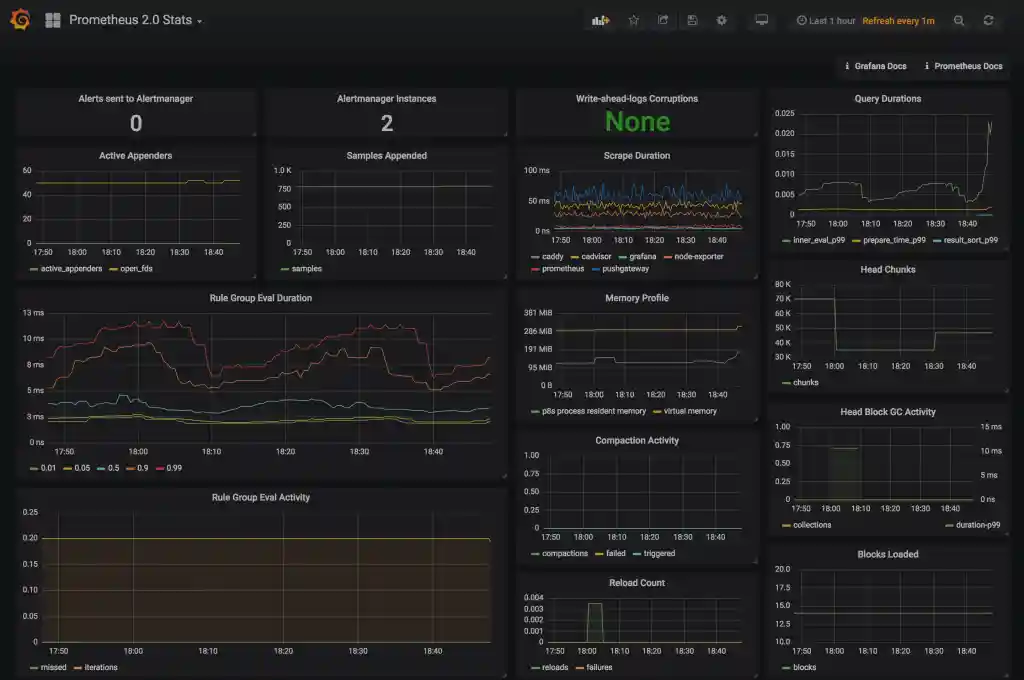Open Query Durations panel title menu
The height and width of the screenshot is (680, 1024).
pyautogui.click(x=887, y=99)
